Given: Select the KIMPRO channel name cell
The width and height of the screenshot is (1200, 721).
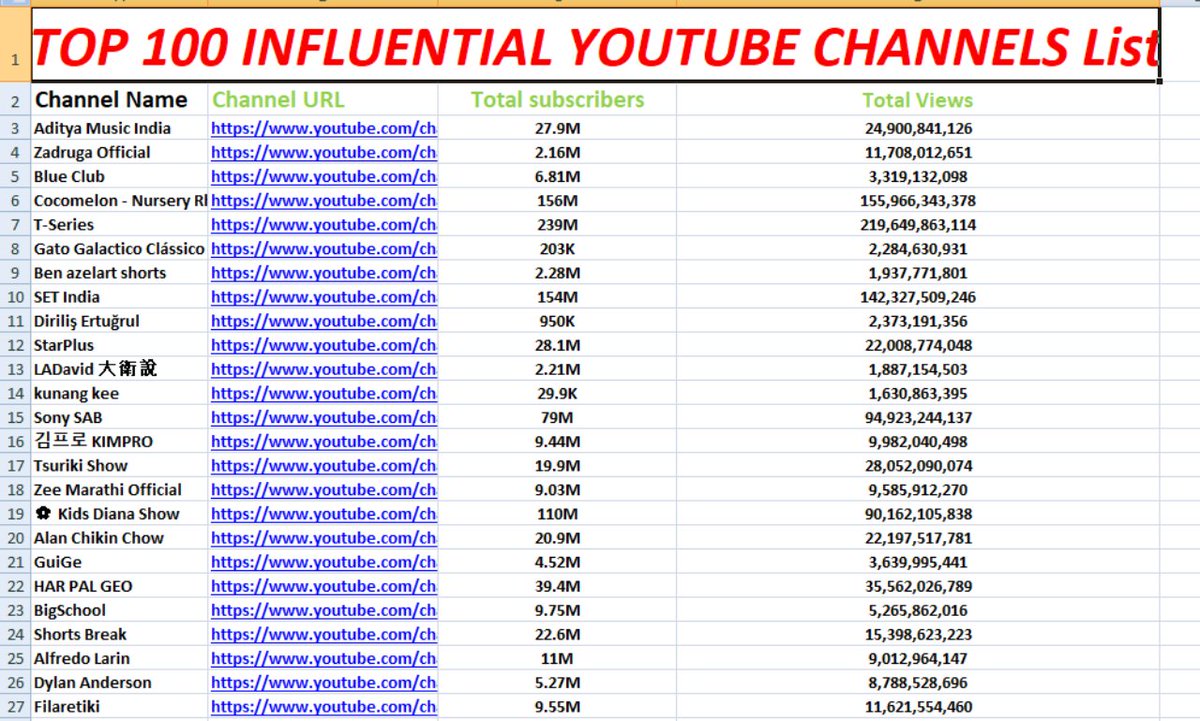Looking at the screenshot, I should (119, 441).
